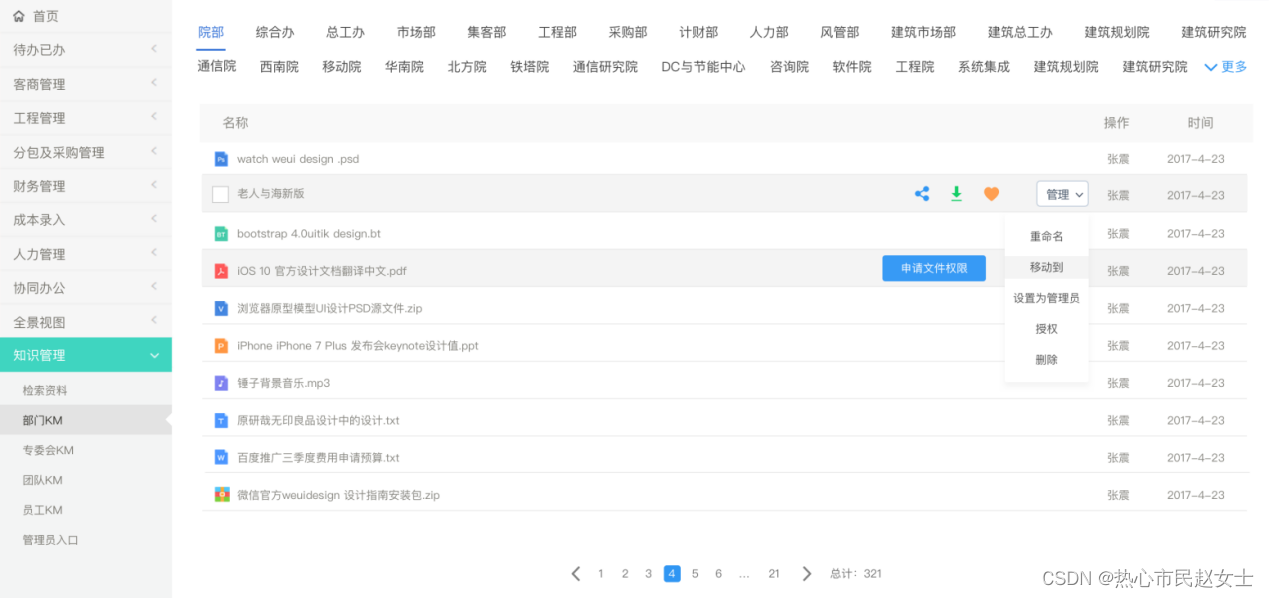
Task: Expand the 财务管理 sidebar section
Action: point(86,186)
